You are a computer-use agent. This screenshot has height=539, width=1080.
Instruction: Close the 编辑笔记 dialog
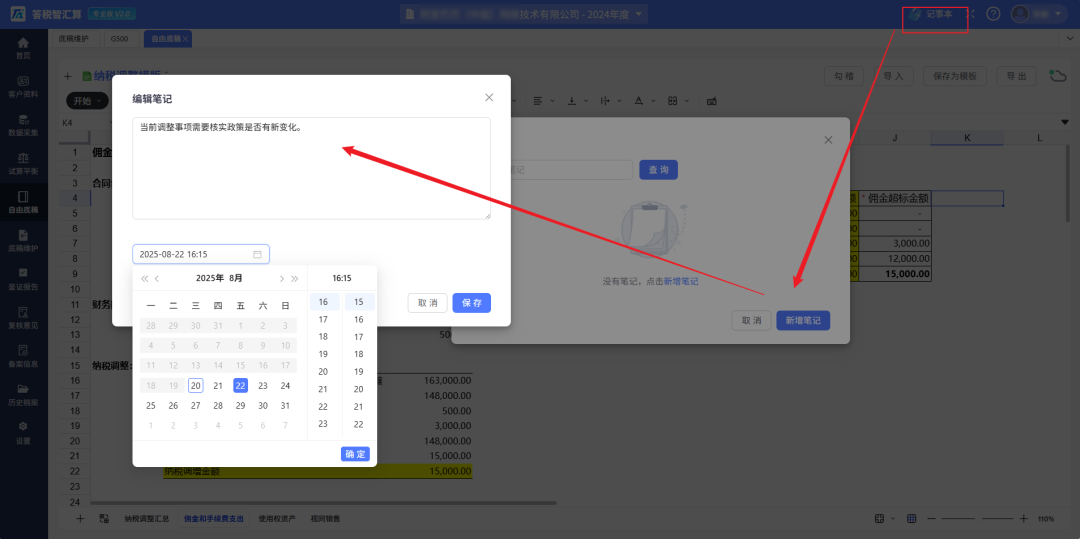489,98
